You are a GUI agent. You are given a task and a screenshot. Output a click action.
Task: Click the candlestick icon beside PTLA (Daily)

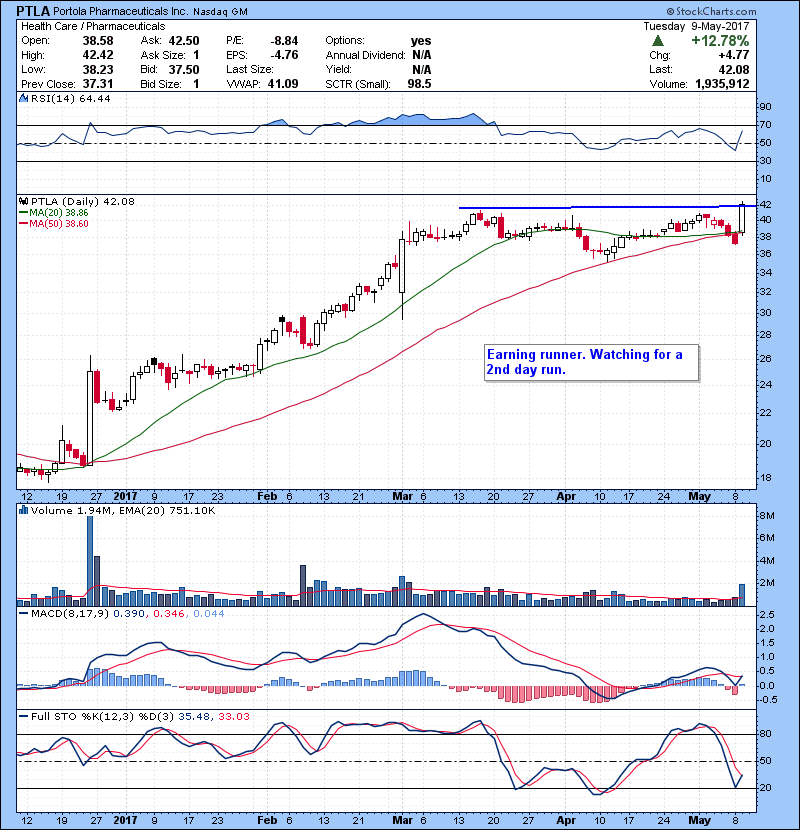[x=24, y=201]
